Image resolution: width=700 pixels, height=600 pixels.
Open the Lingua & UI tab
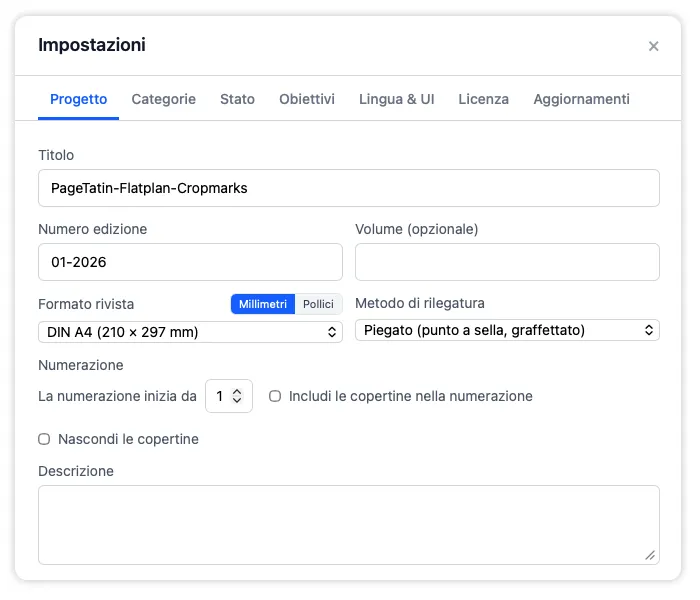[396, 99]
